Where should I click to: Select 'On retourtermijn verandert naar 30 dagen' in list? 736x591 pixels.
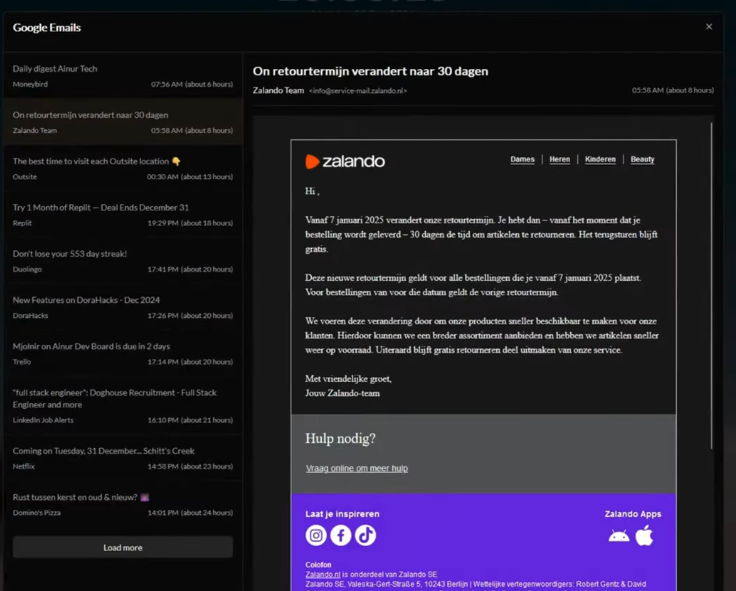(123, 122)
